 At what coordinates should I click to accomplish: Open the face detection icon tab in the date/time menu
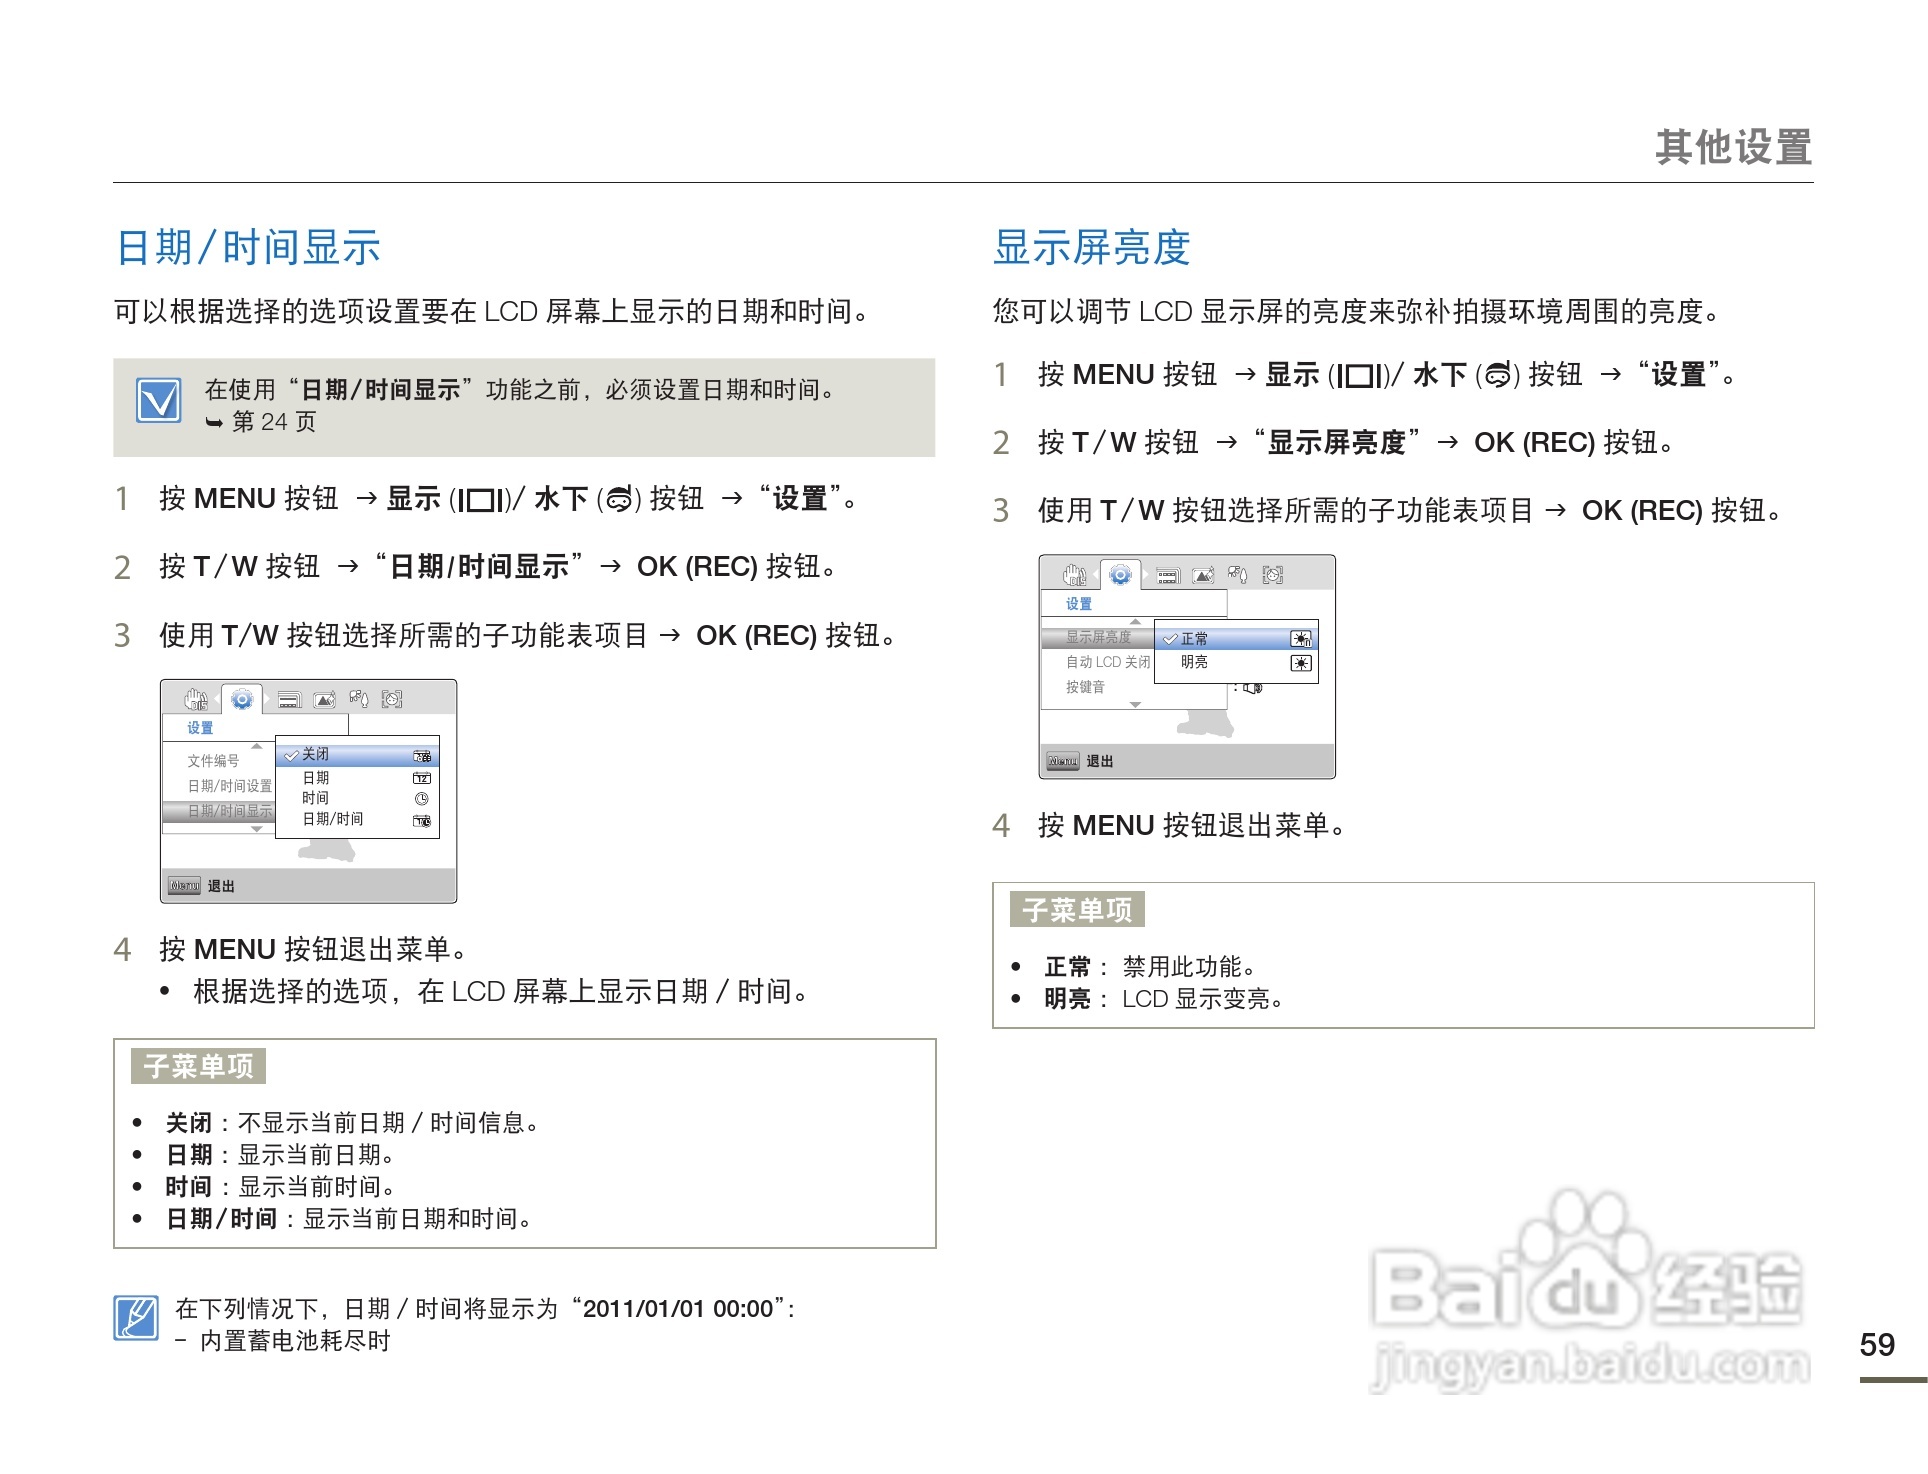(392, 699)
